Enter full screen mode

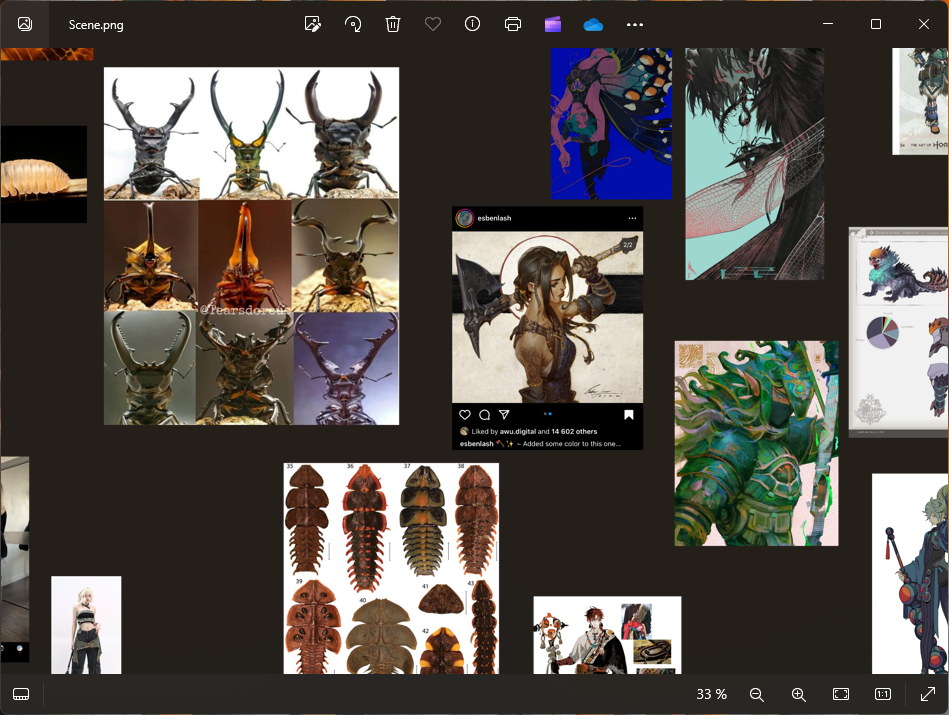pos(927,694)
